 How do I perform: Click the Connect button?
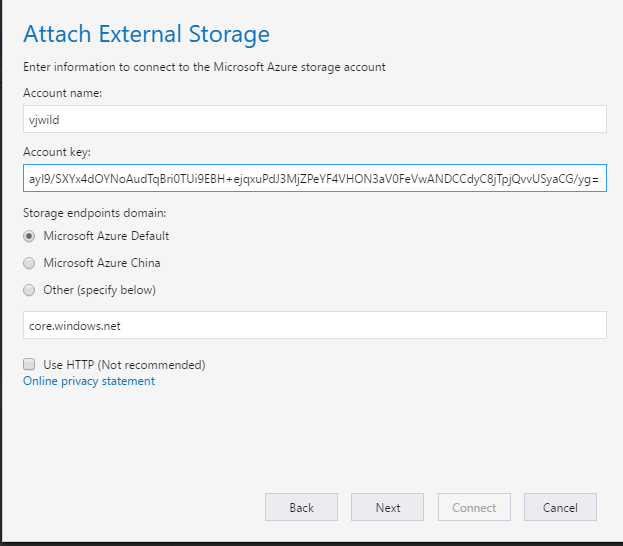click(x=474, y=507)
